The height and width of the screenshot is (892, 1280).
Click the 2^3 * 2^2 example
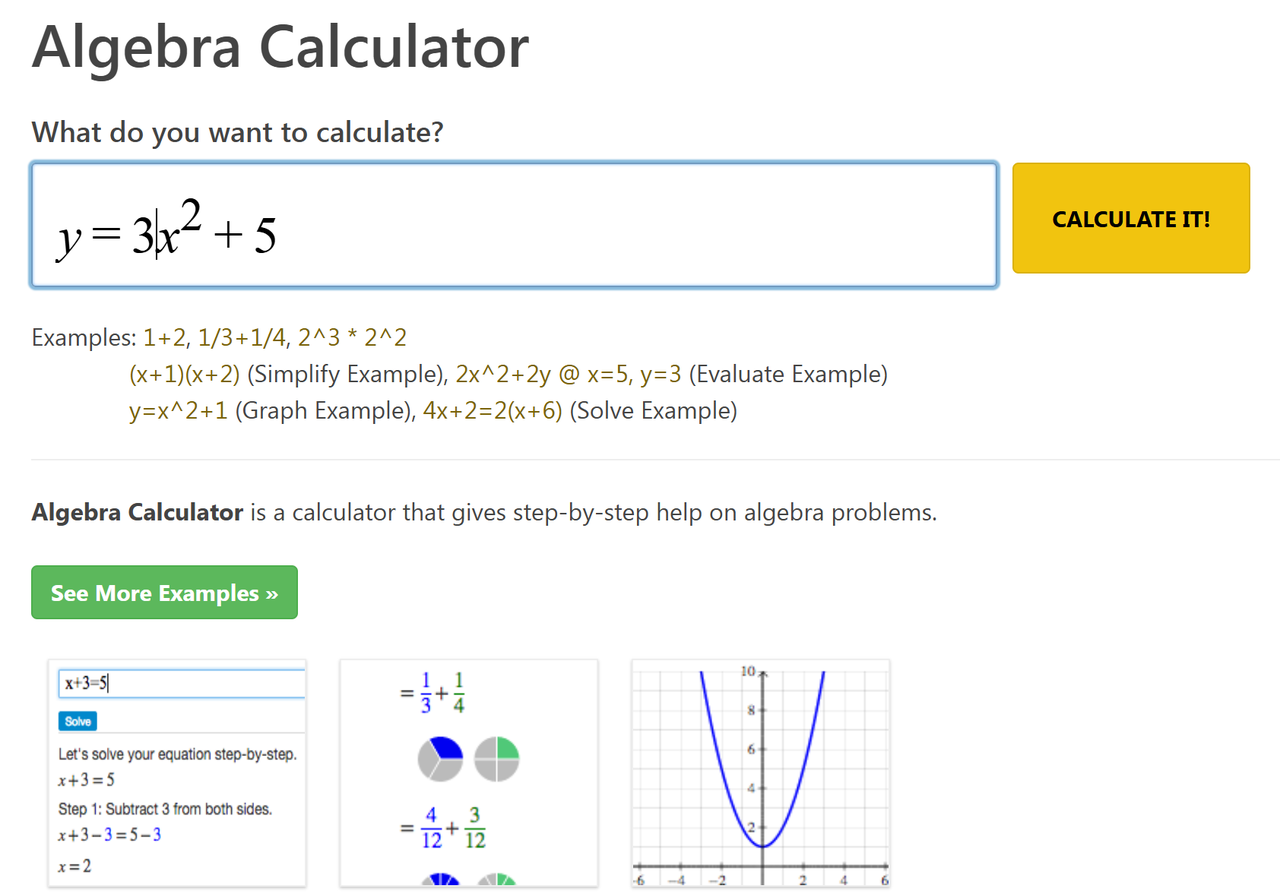[x=352, y=337]
